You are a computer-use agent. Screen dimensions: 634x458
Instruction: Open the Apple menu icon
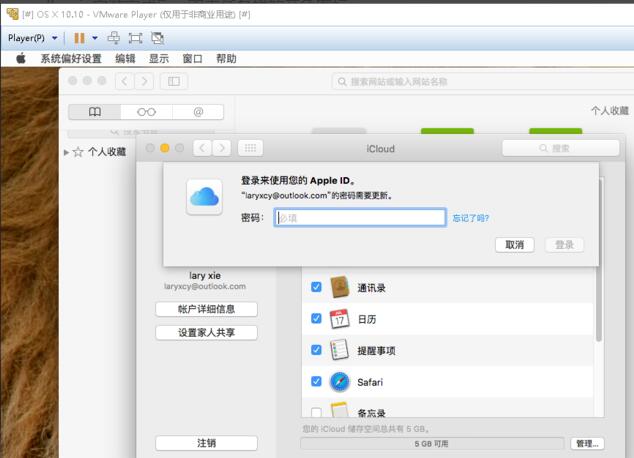(20, 59)
